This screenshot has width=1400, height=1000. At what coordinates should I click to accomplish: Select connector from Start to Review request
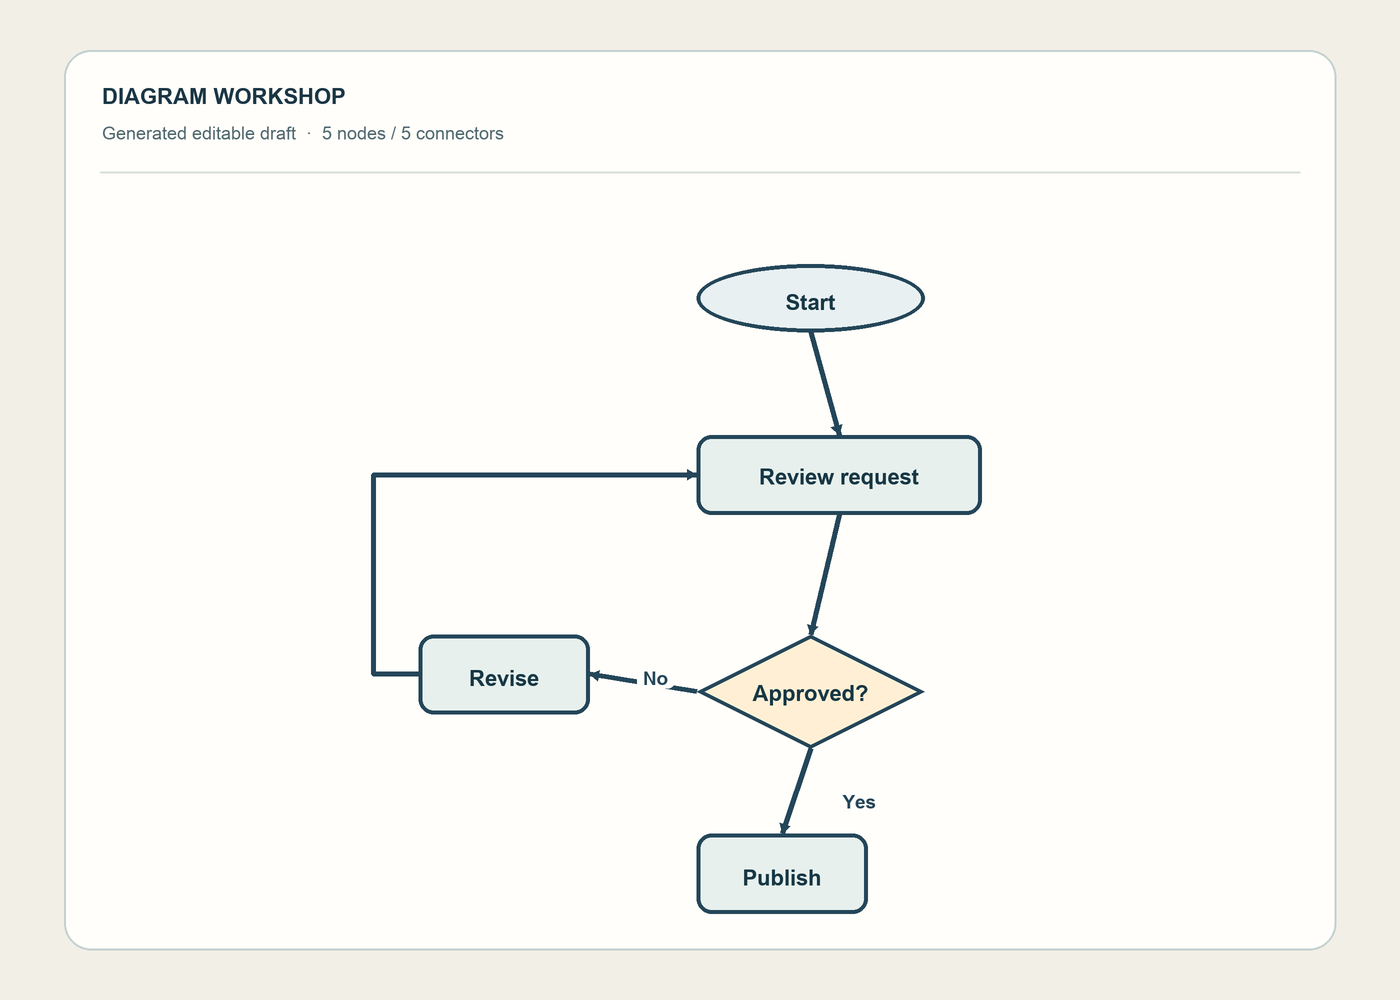(825, 383)
